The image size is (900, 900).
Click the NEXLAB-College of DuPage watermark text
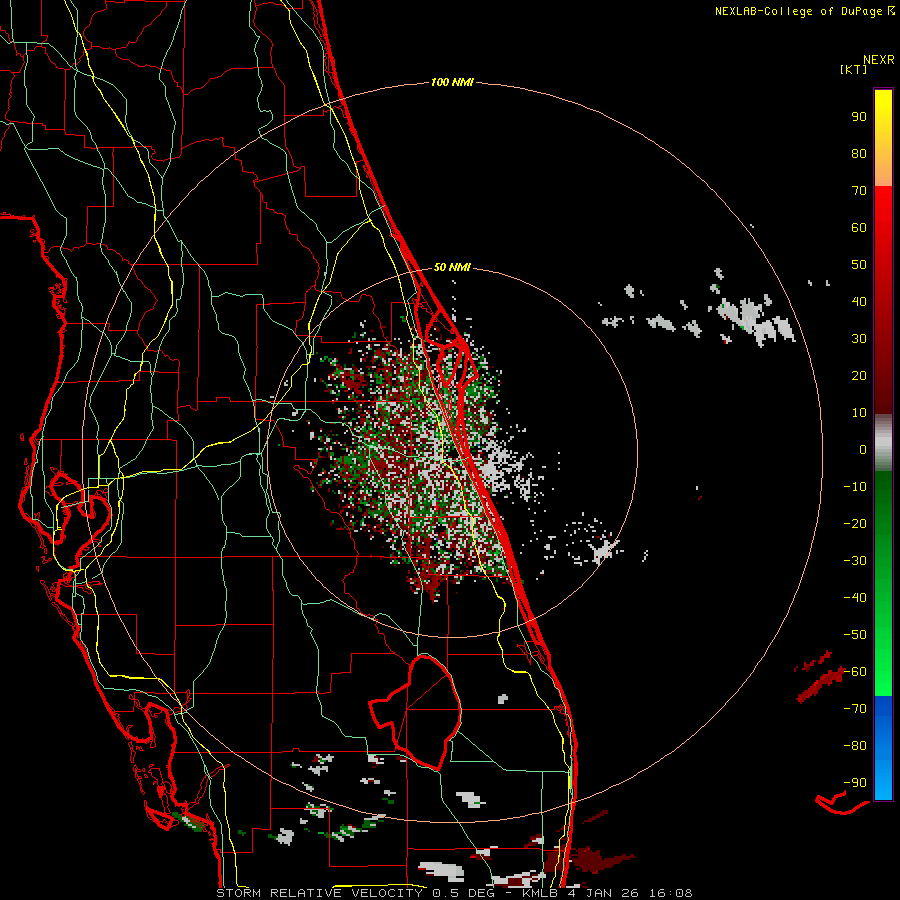coord(798,11)
